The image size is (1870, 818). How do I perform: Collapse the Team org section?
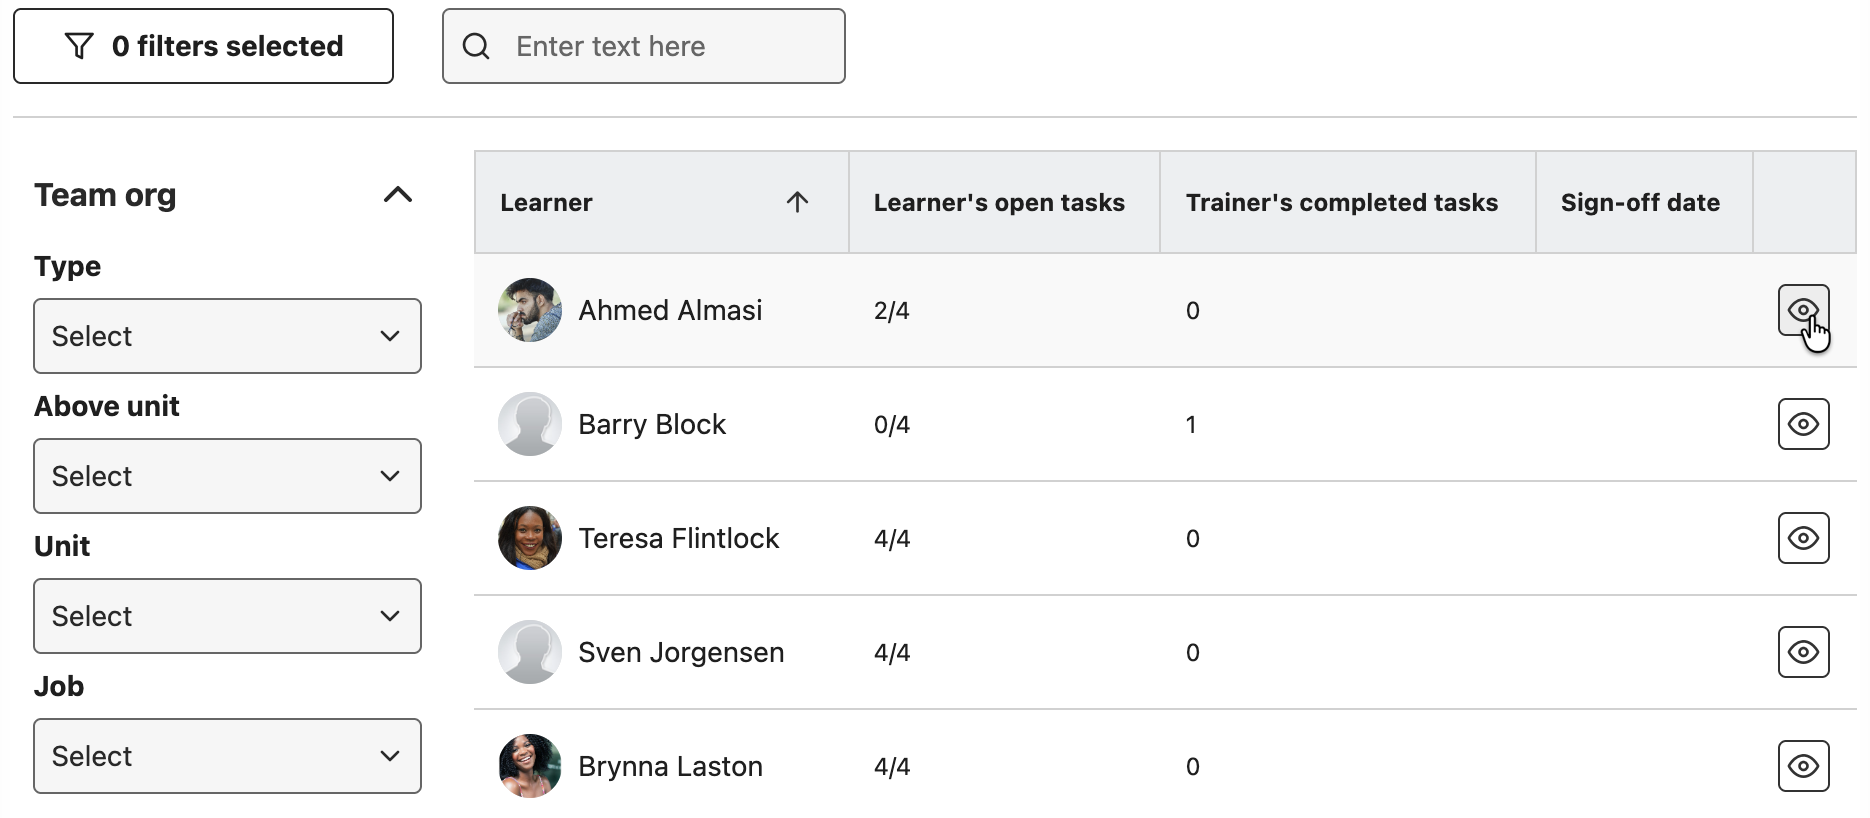[x=398, y=195]
